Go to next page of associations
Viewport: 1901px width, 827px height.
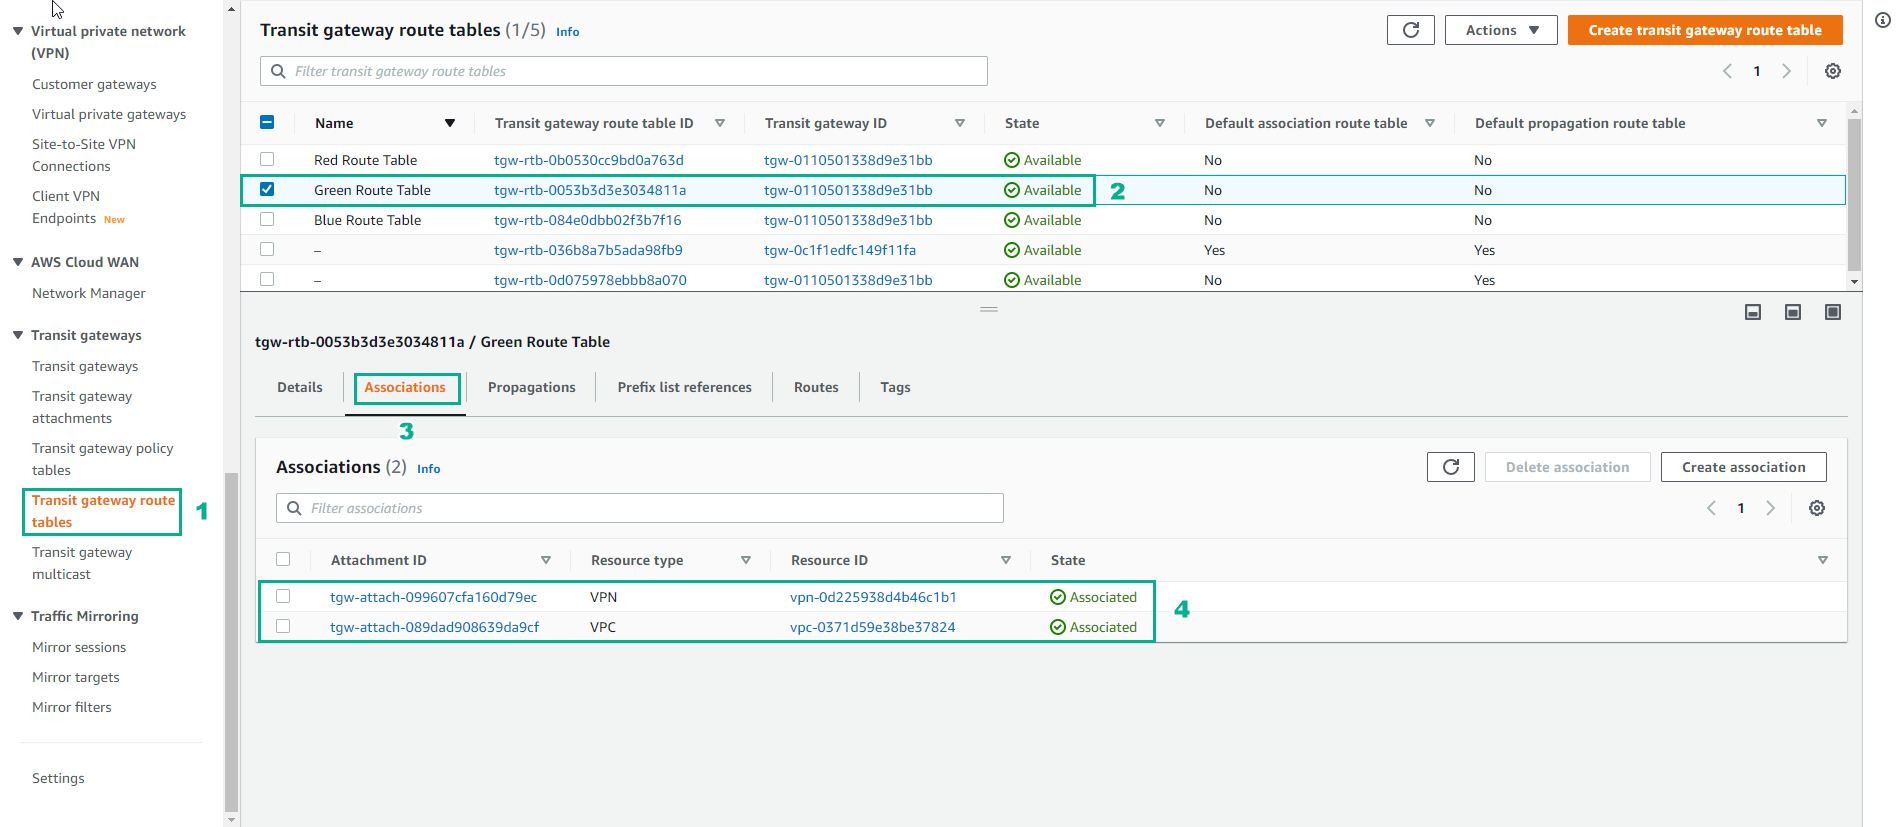tap(1770, 508)
